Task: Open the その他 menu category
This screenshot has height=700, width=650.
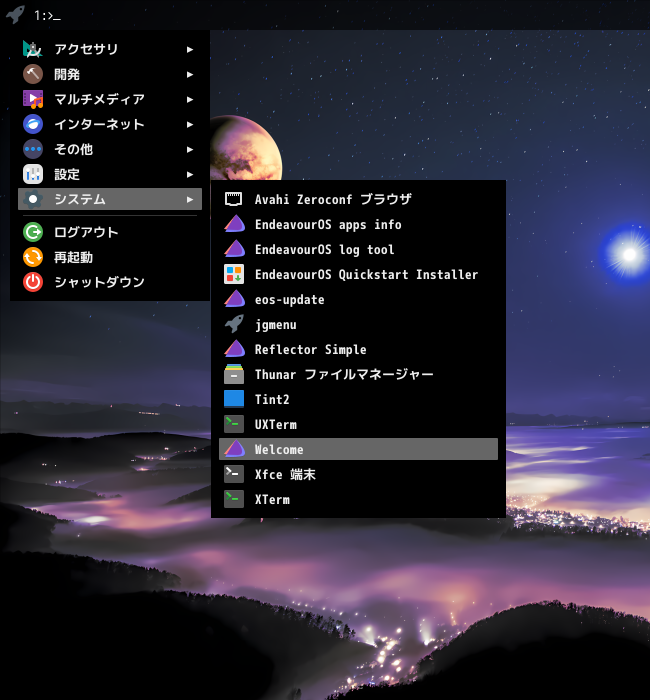Action: coord(110,149)
